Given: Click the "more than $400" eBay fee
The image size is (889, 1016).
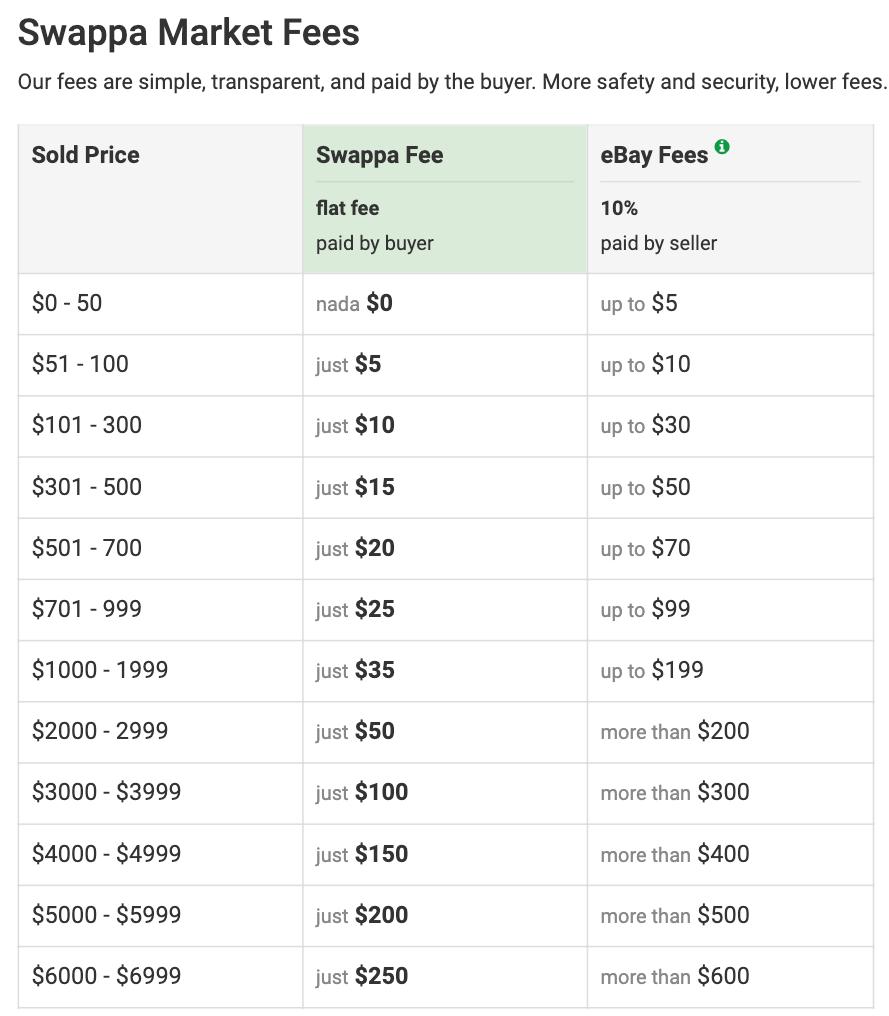Looking at the screenshot, I should [675, 854].
